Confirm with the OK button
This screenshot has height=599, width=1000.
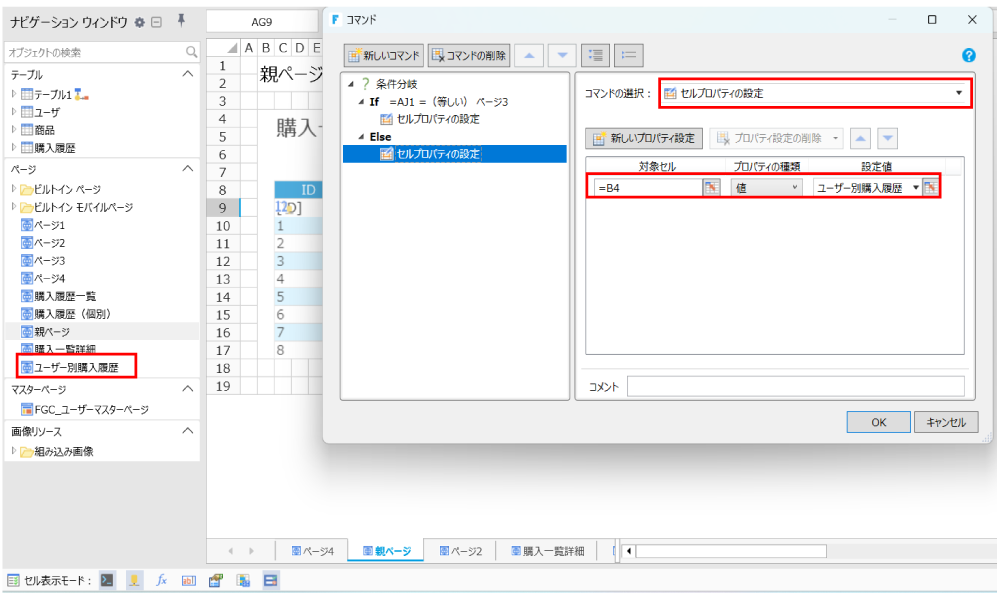point(878,422)
